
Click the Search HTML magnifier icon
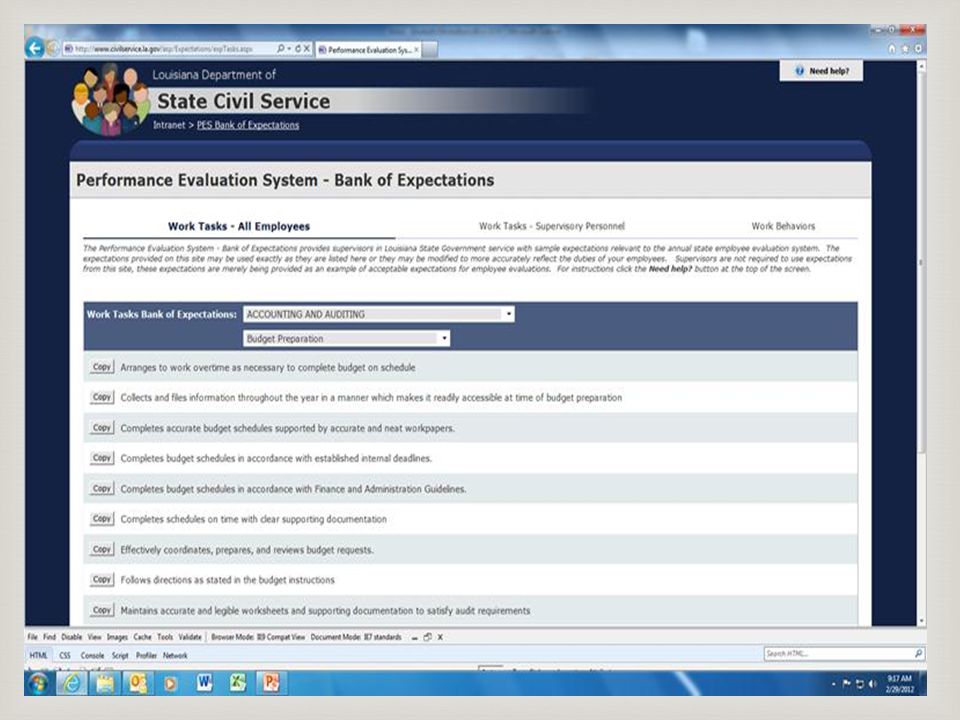click(918, 654)
